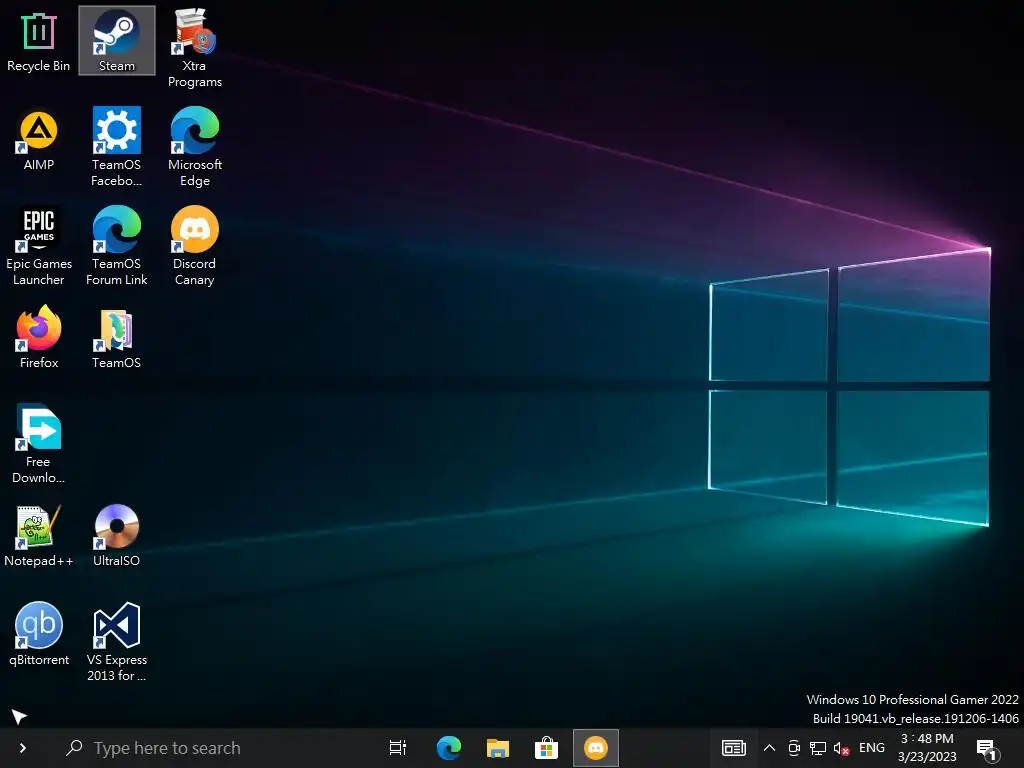The height and width of the screenshot is (768, 1024).
Task: Open Task View from the taskbar
Action: [397, 748]
